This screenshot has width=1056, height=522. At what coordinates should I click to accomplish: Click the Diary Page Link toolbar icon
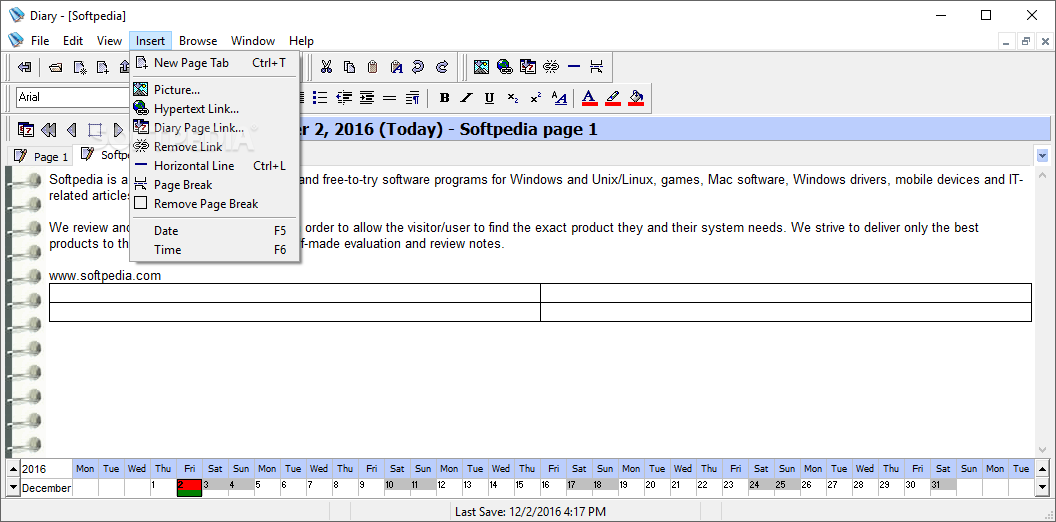[x=528, y=67]
